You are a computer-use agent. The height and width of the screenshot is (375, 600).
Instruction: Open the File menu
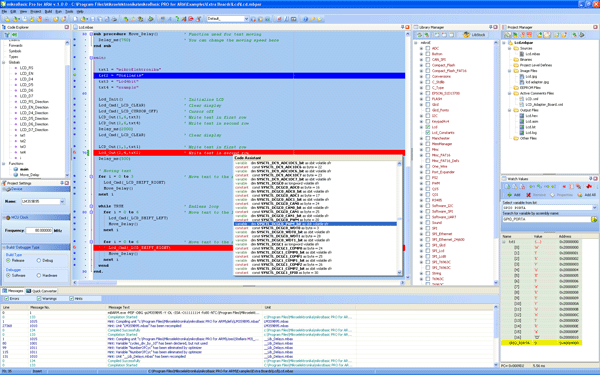coord(4,11)
